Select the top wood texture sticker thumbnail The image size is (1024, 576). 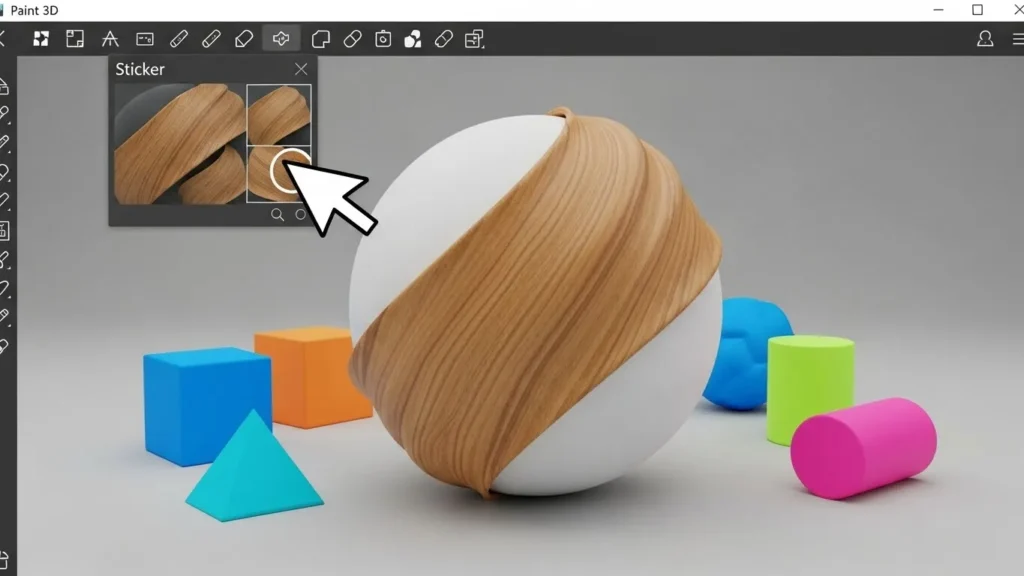point(278,113)
